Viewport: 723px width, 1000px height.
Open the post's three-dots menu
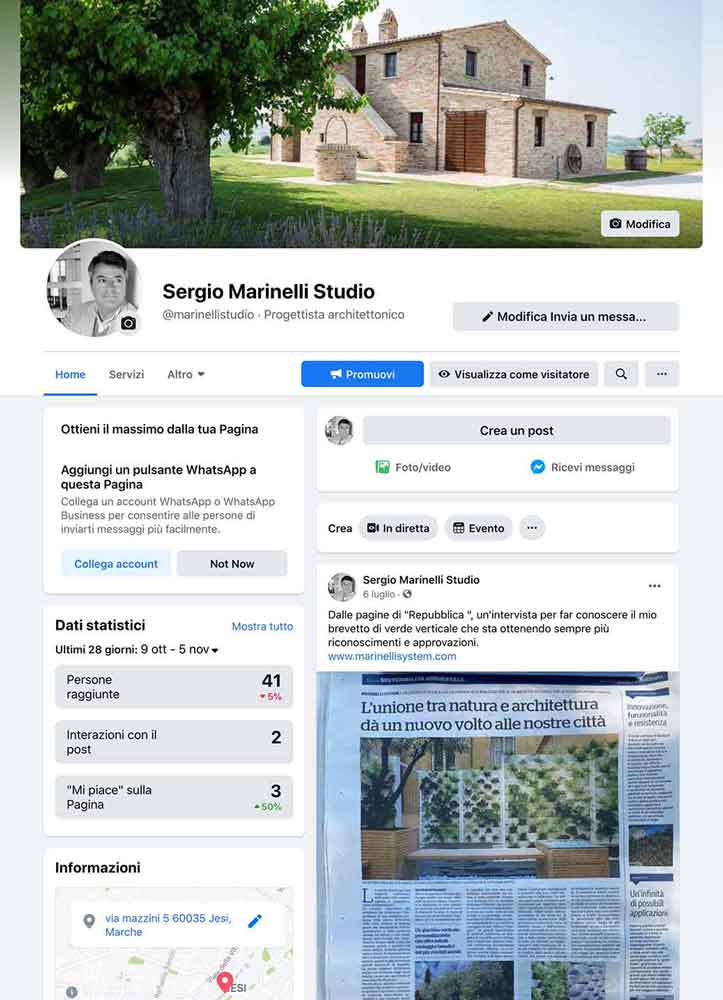point(654,586)
